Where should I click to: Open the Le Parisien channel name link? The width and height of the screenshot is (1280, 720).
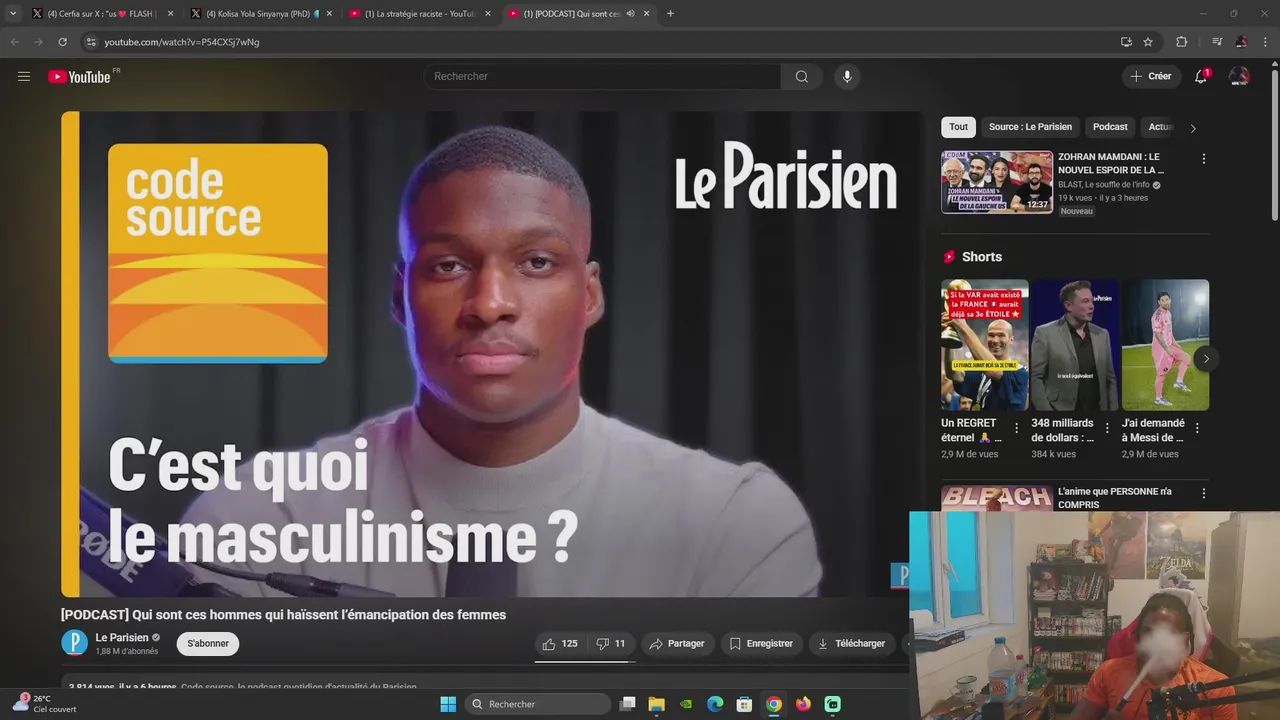point(122,638)
